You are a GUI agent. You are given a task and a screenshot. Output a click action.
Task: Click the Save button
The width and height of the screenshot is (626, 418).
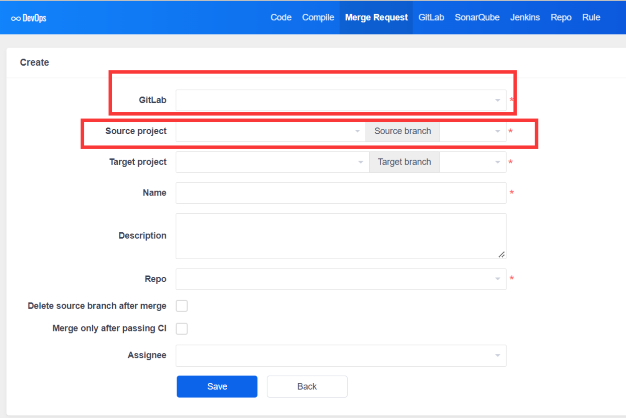(217, 386)
